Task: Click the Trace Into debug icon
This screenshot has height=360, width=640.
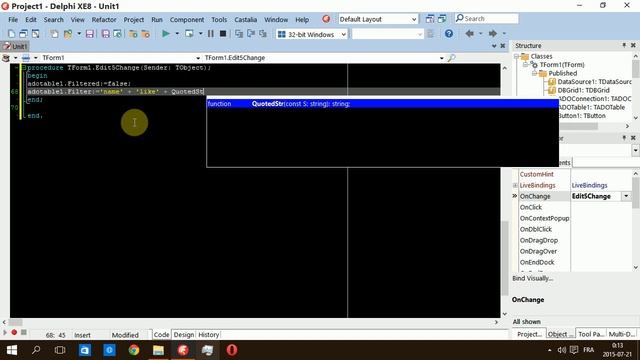Action: point(239,34)
